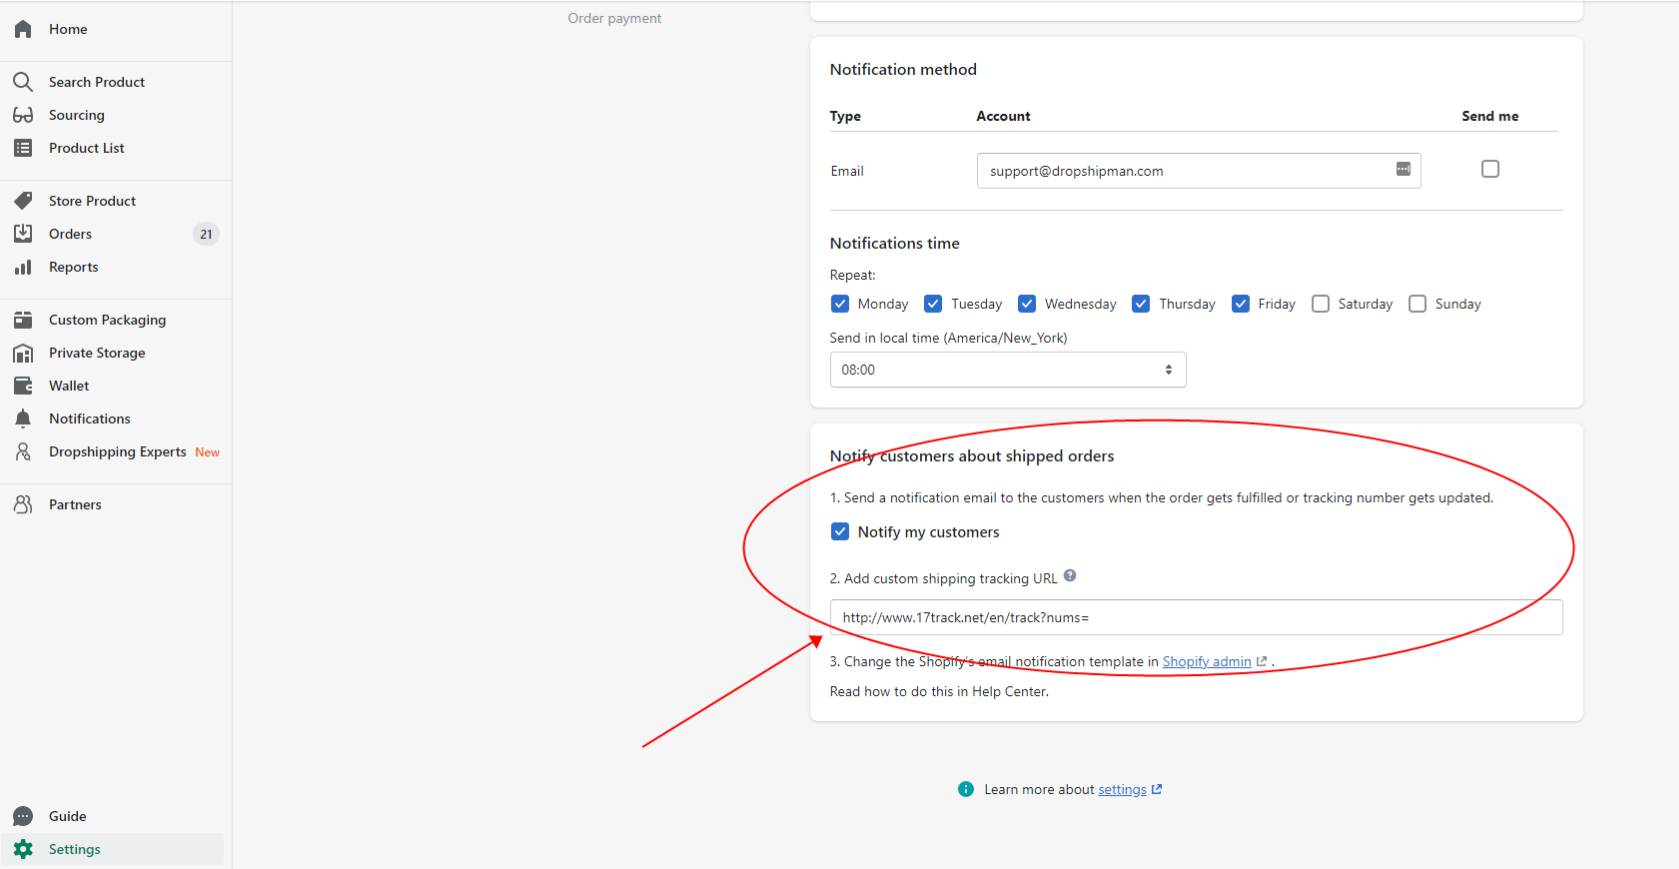Screen dimensions: 1679x869
Task: Click the Guide chat bubble icon
Action: coord(23,816)
